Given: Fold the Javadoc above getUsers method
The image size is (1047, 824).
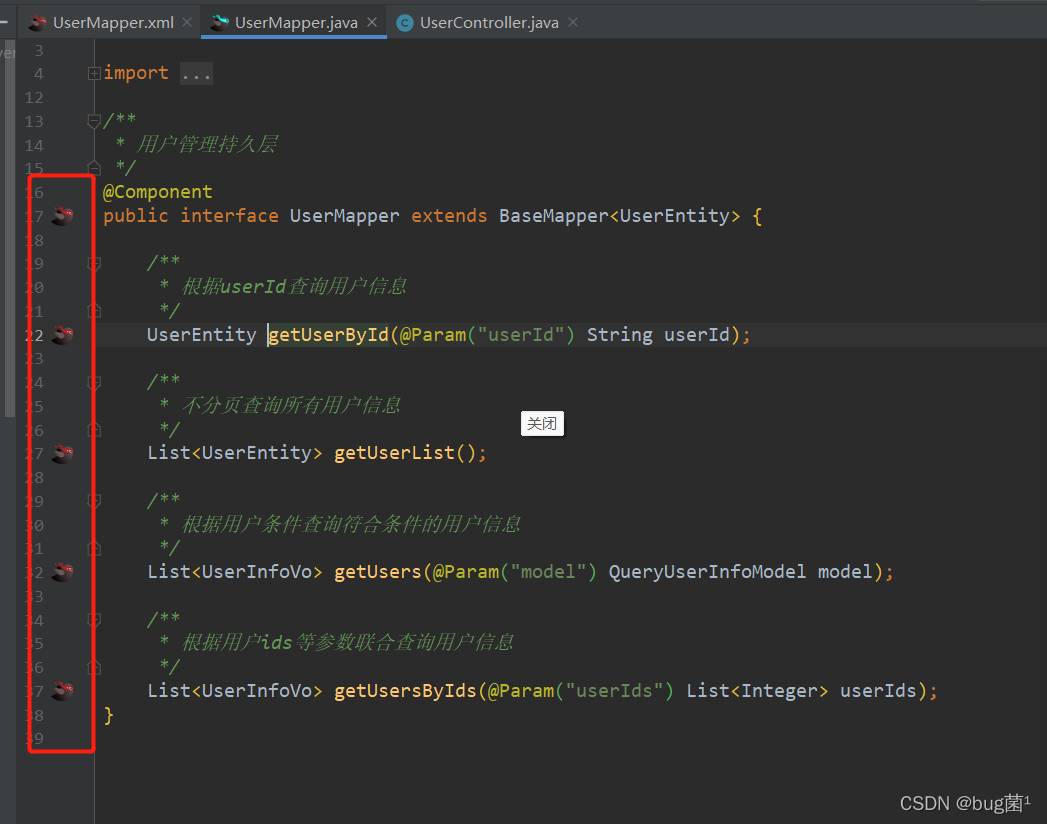Looking at the screenshot, I should tap(93, 500).
